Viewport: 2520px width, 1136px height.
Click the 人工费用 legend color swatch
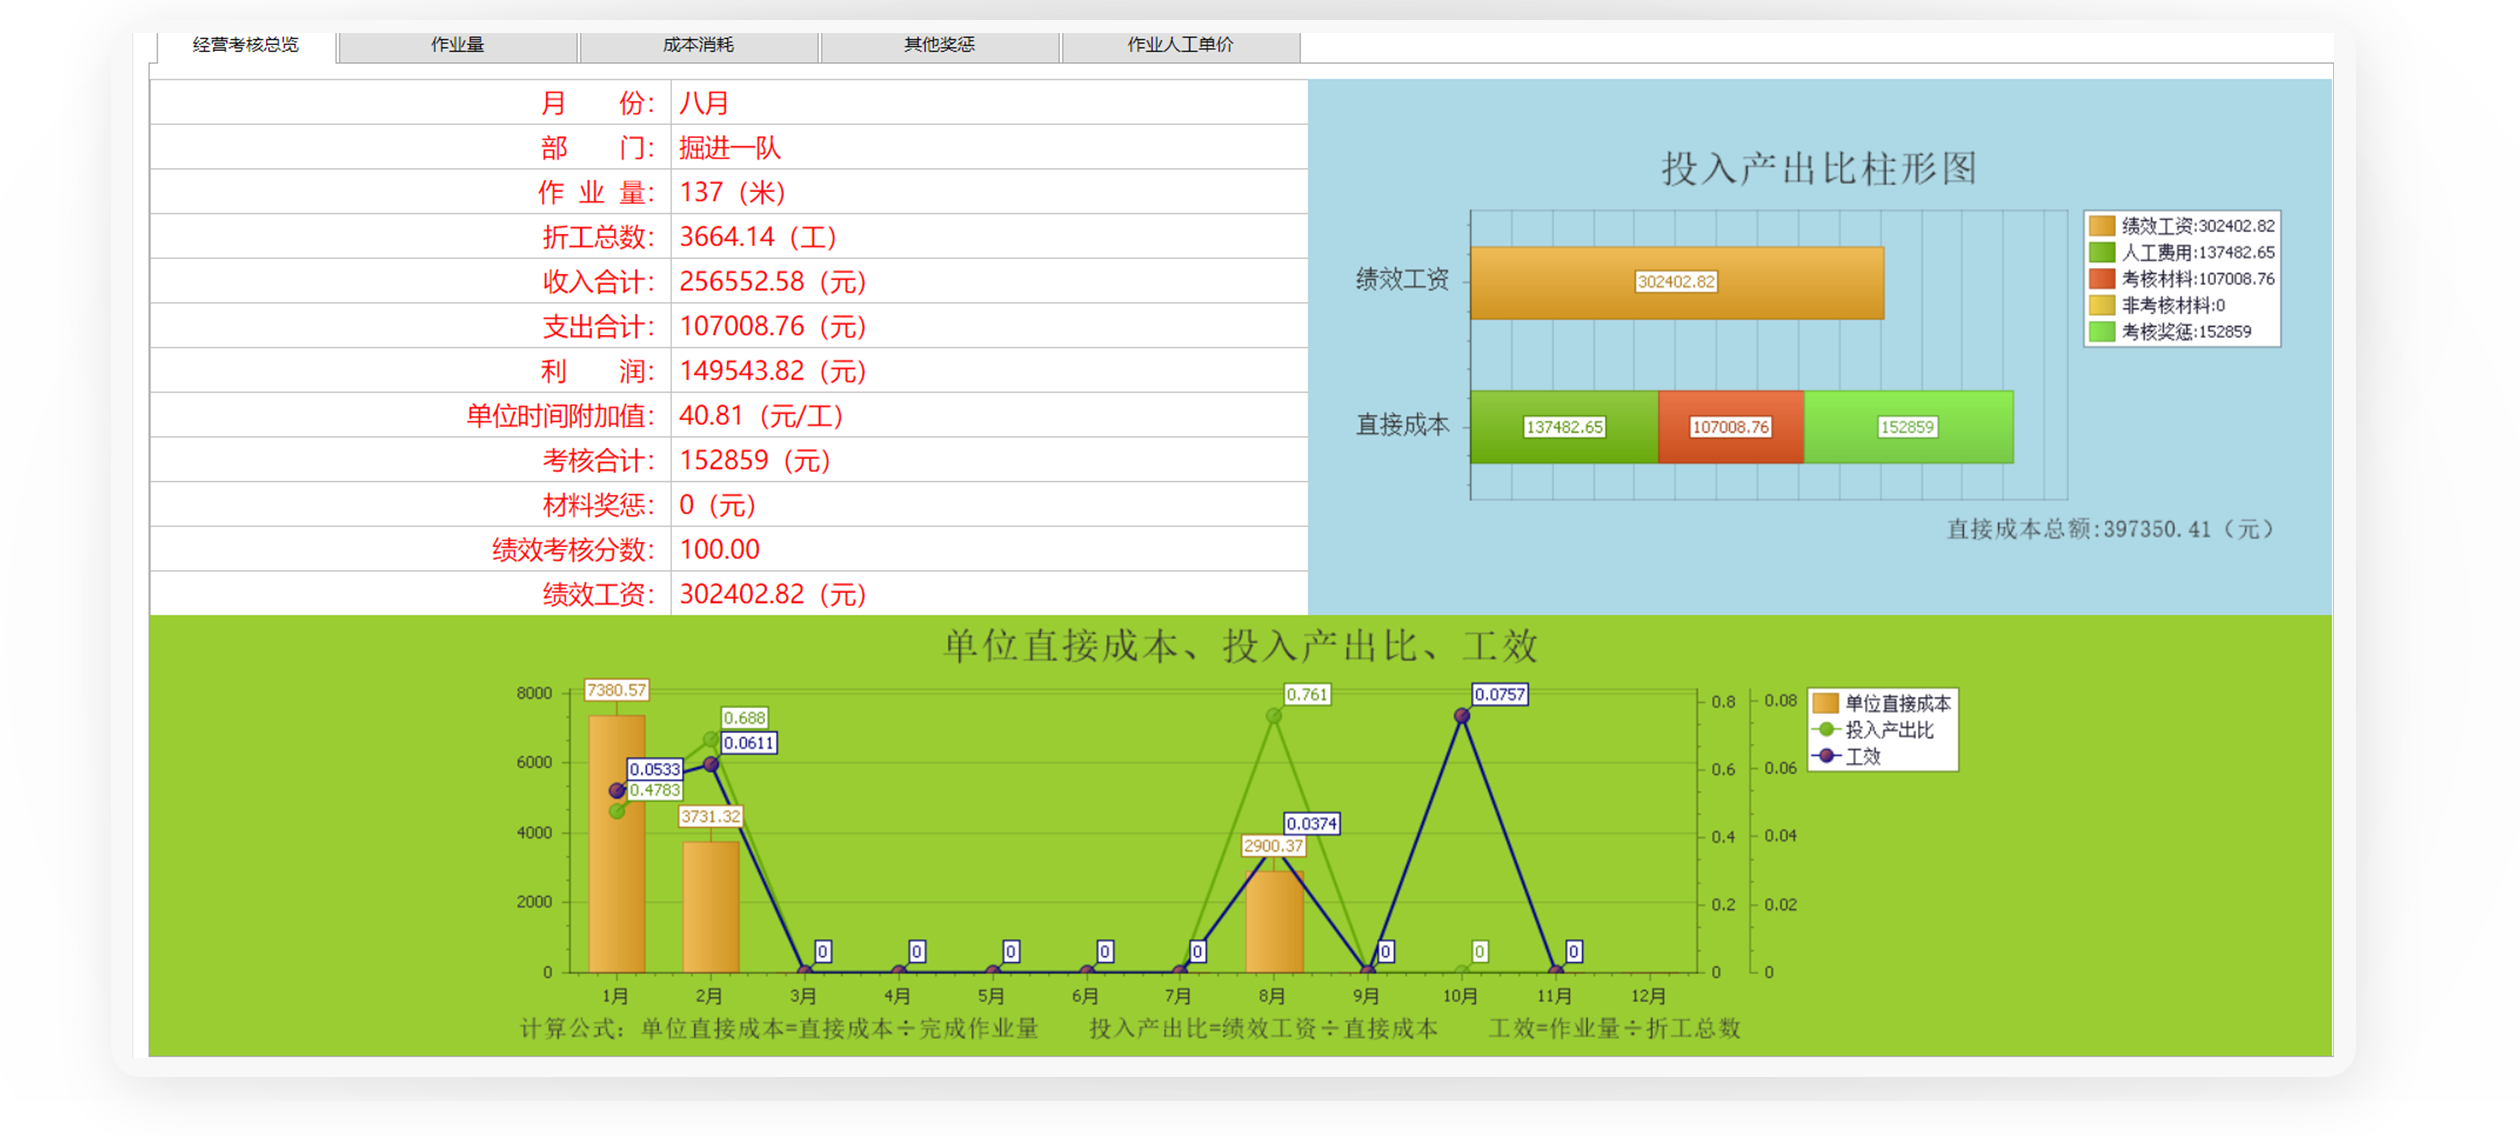click(x=2102, y=252)
